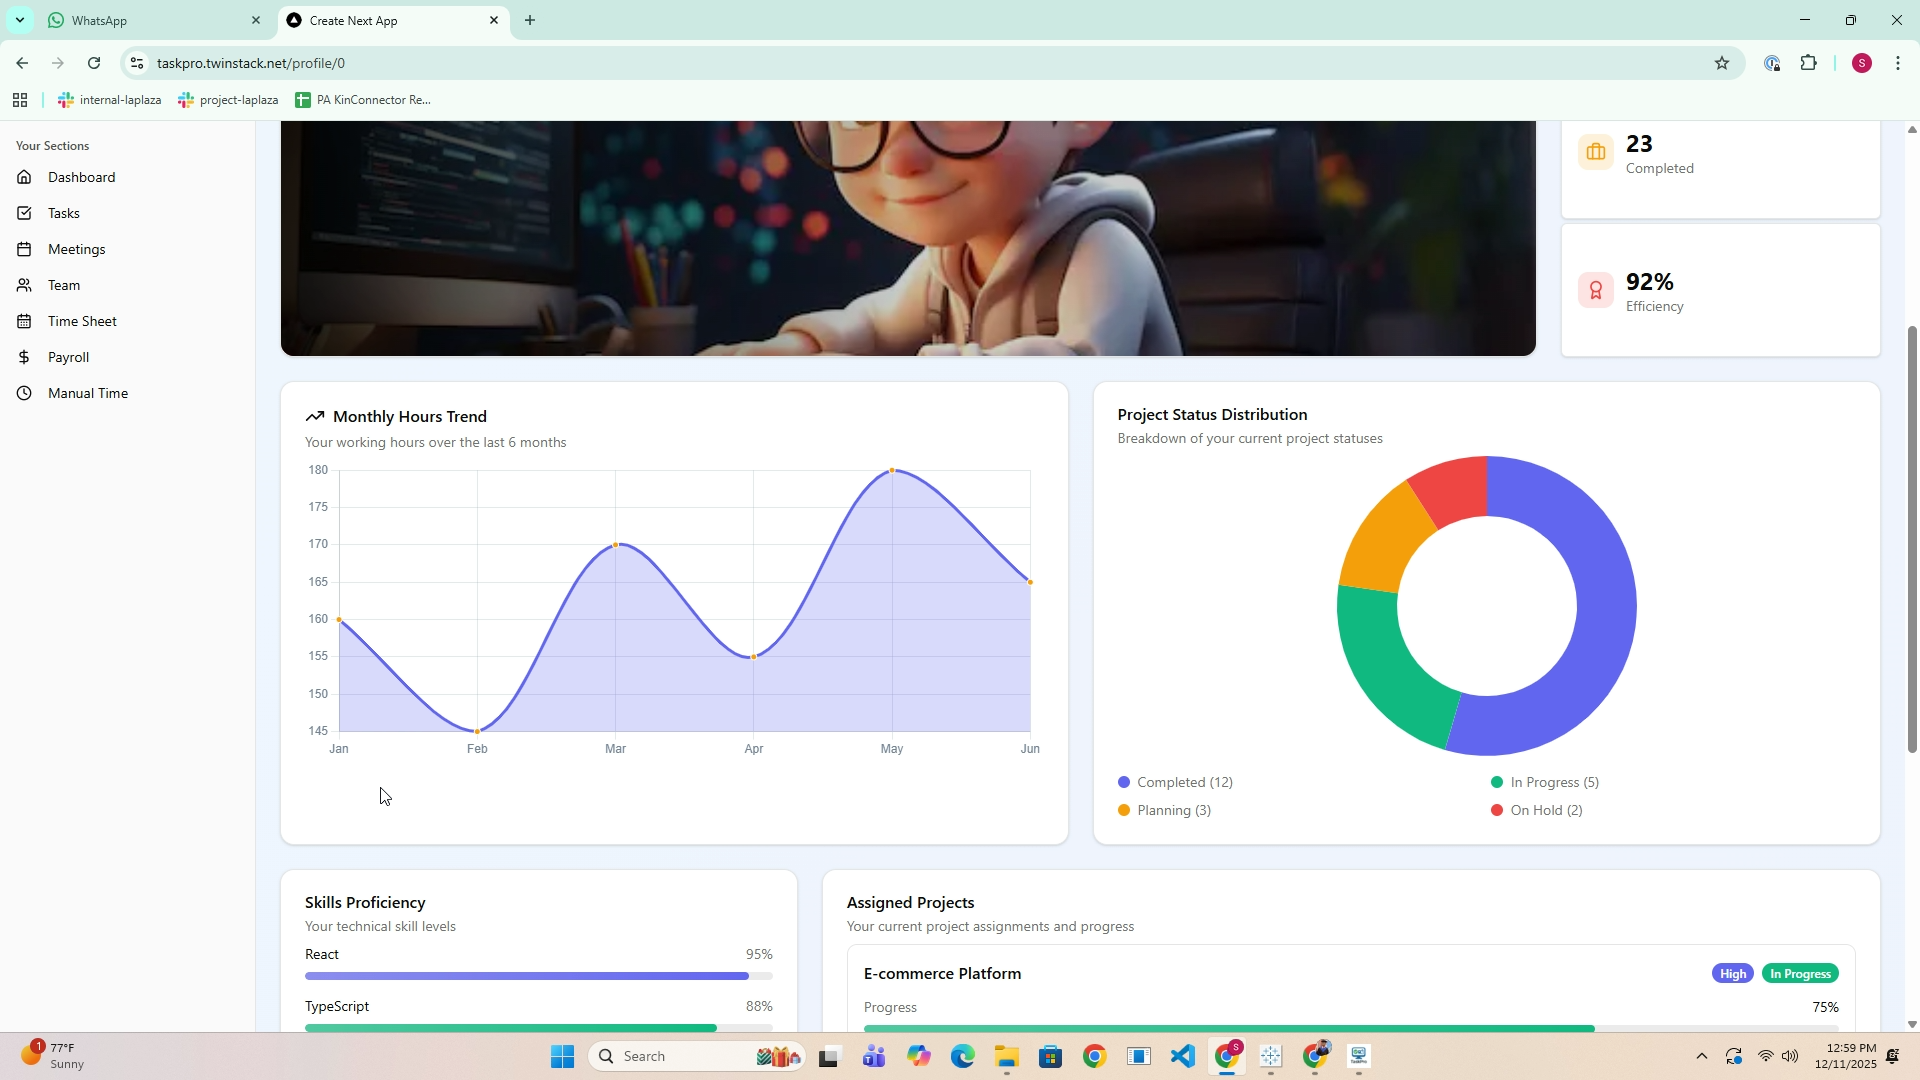Click the Efficiency award badge icon
1920x1080 pixels.
[1595, 291]
